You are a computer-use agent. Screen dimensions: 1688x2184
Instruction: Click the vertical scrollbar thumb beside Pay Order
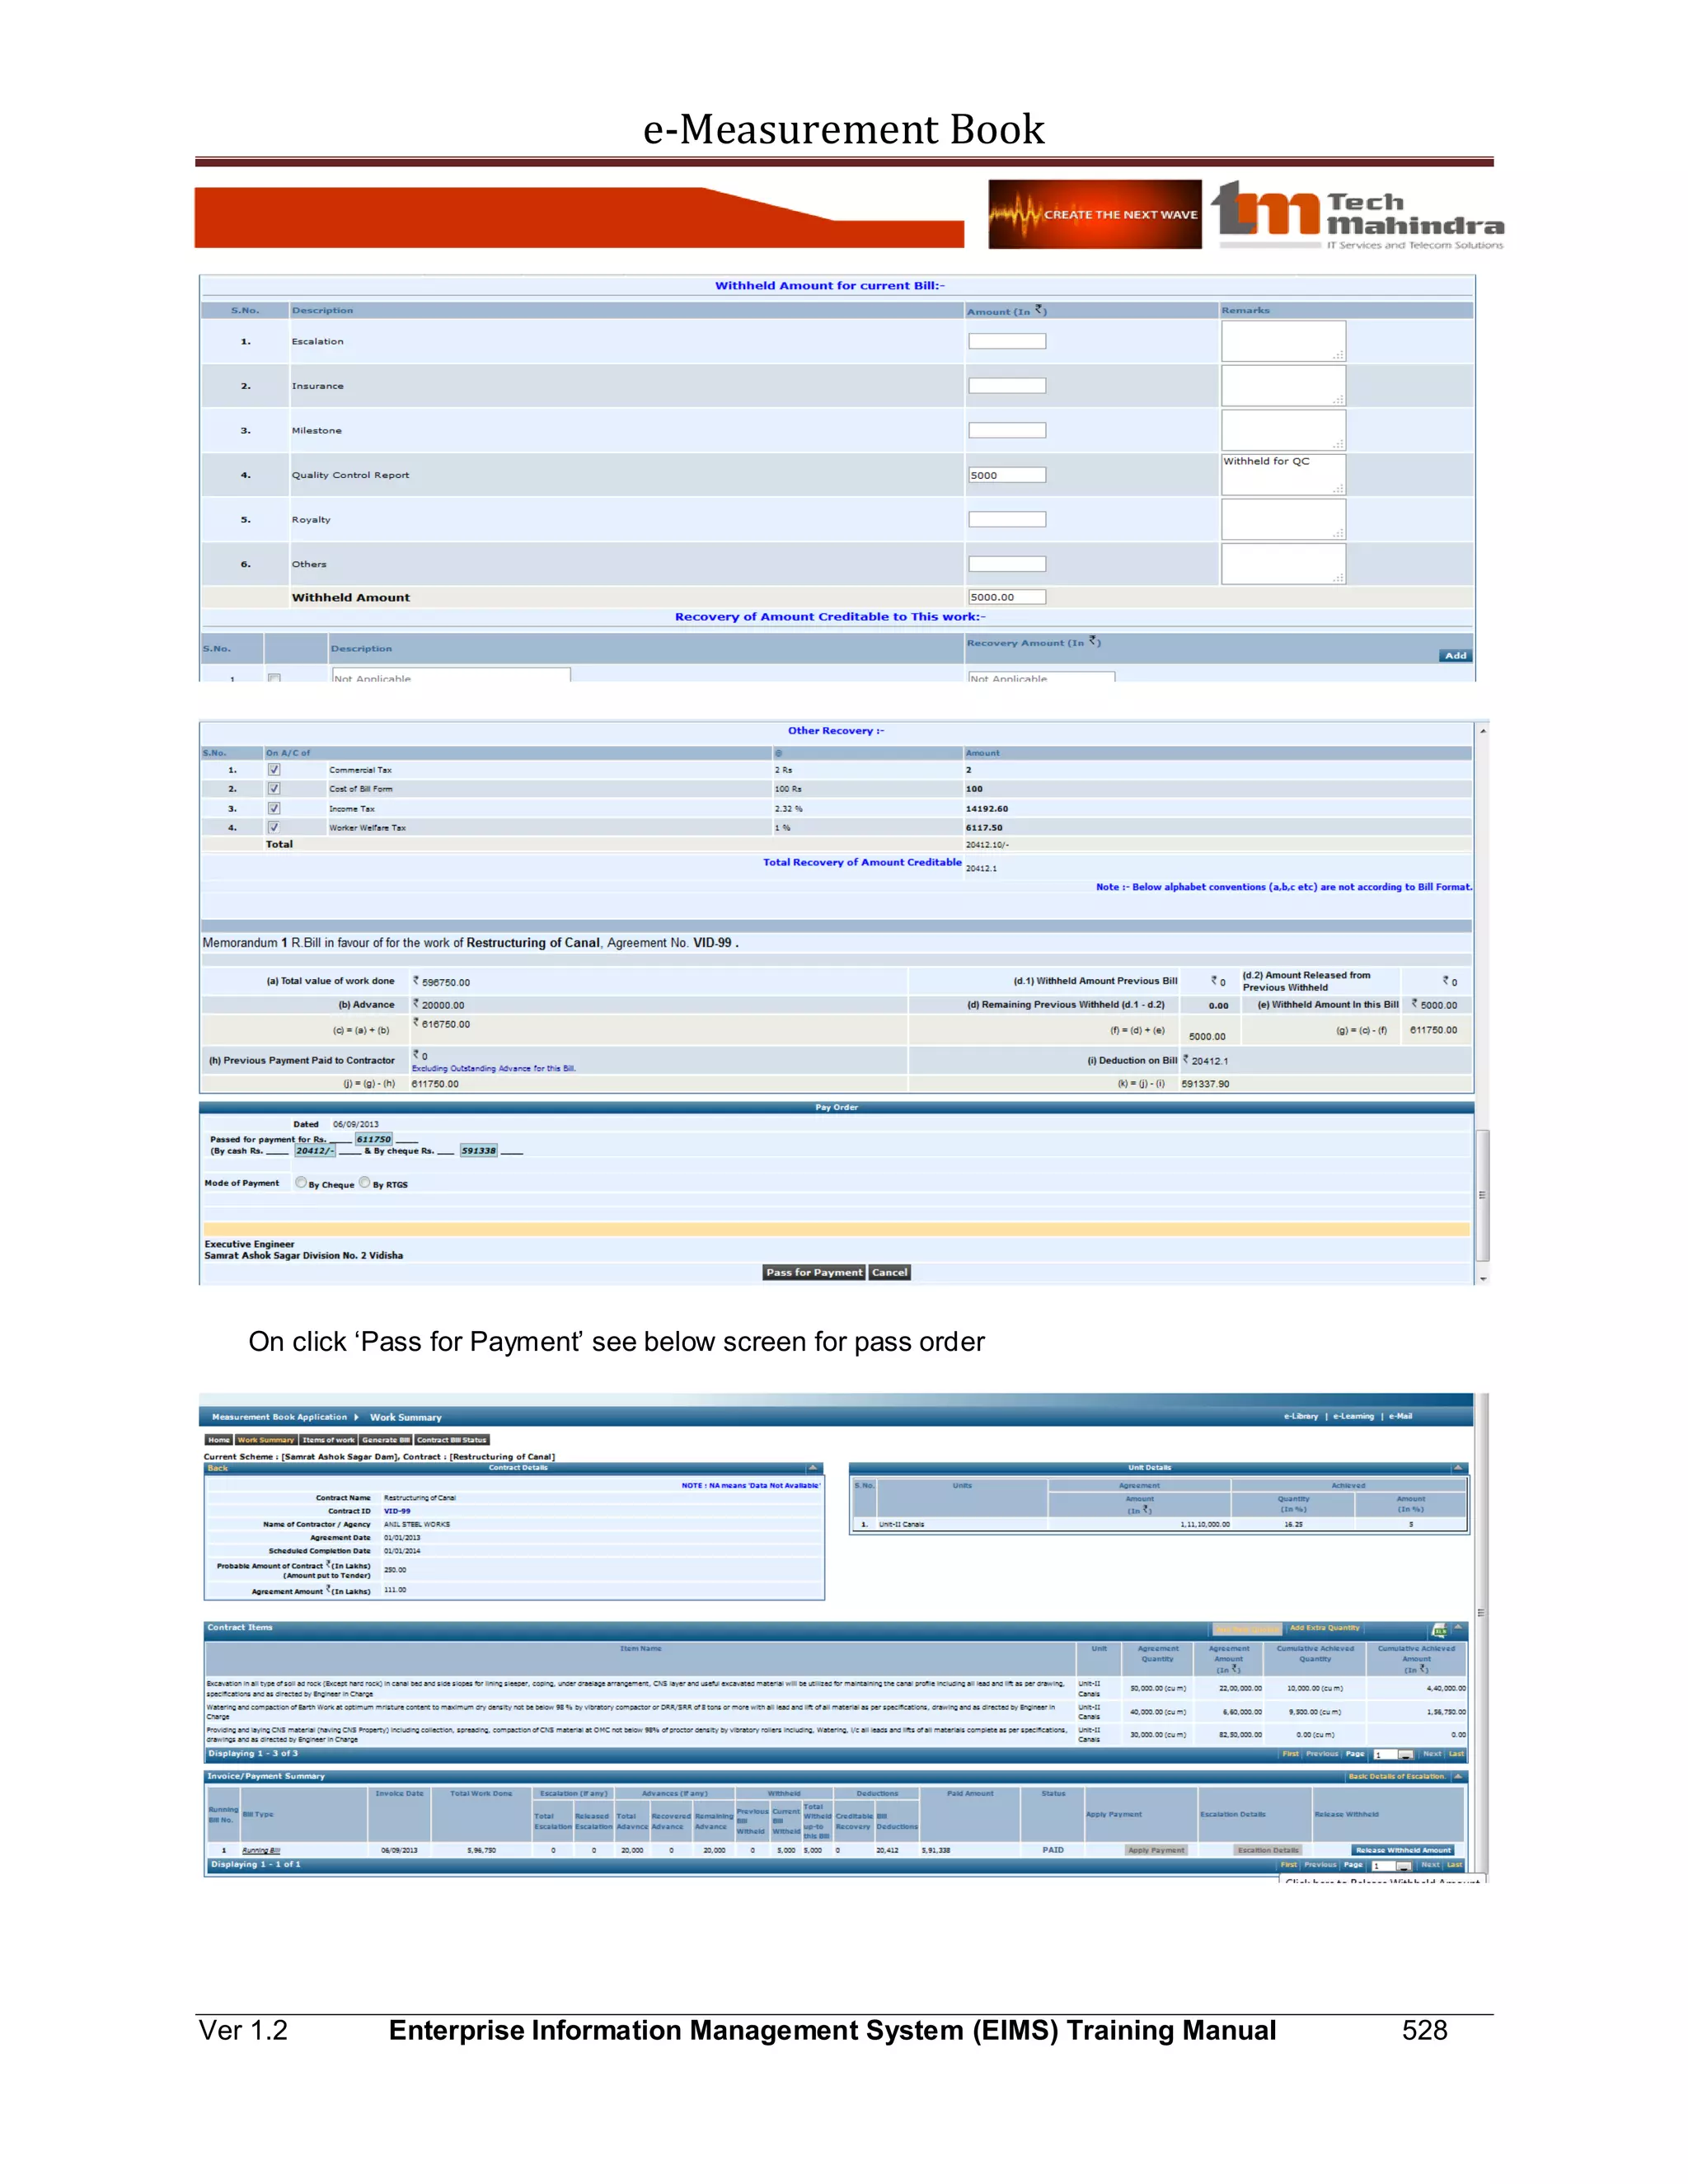(x=1483, y=1196)
